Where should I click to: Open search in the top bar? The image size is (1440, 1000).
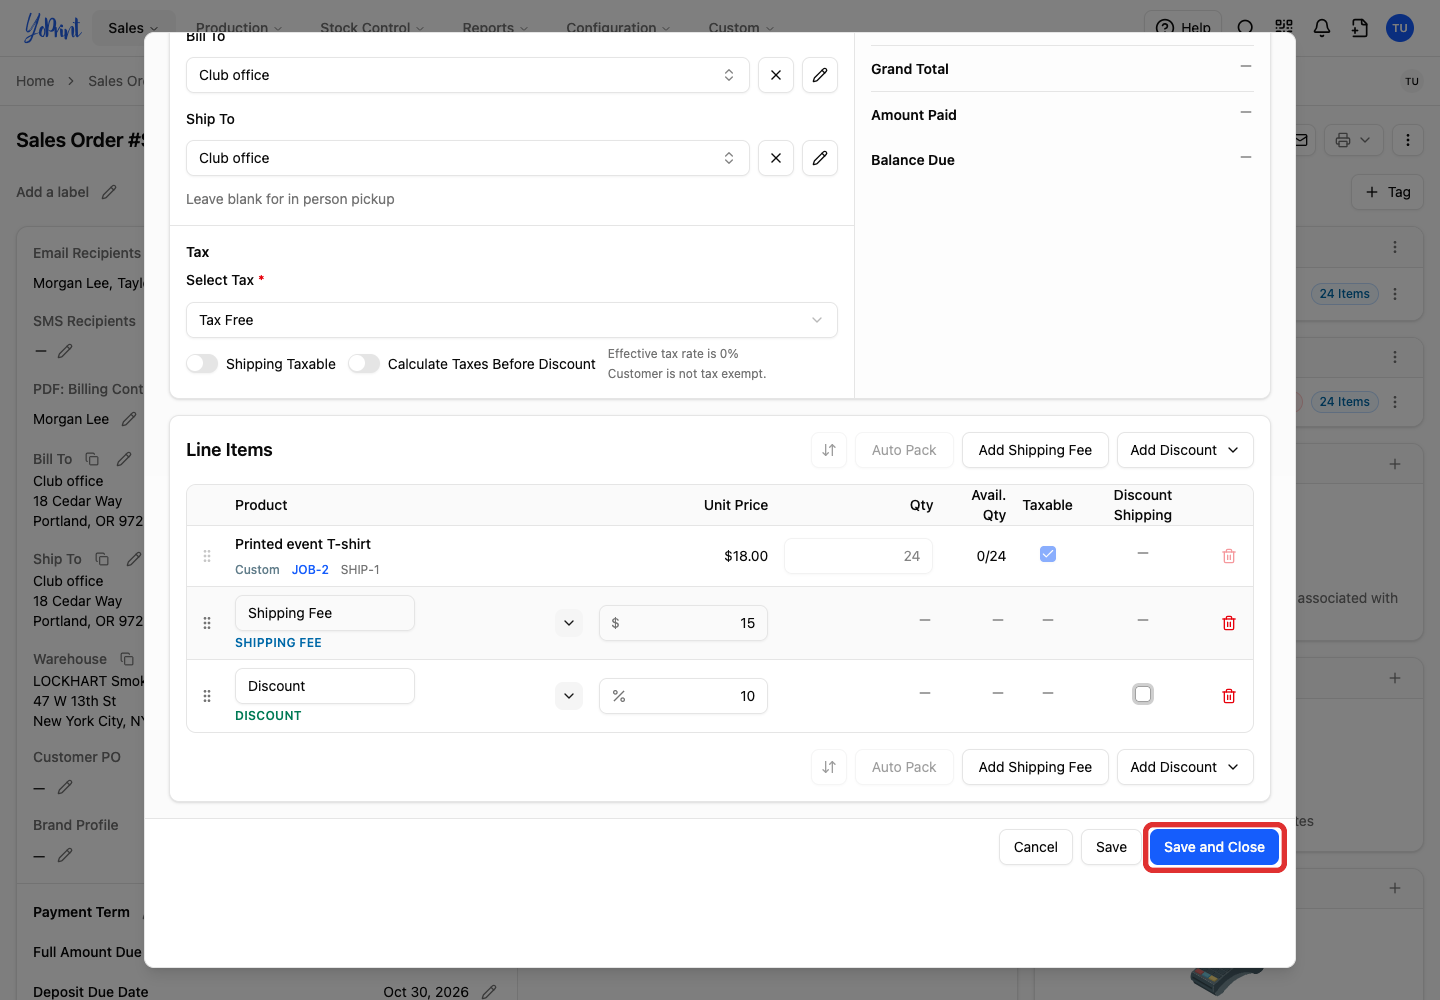click(1245, 28)
